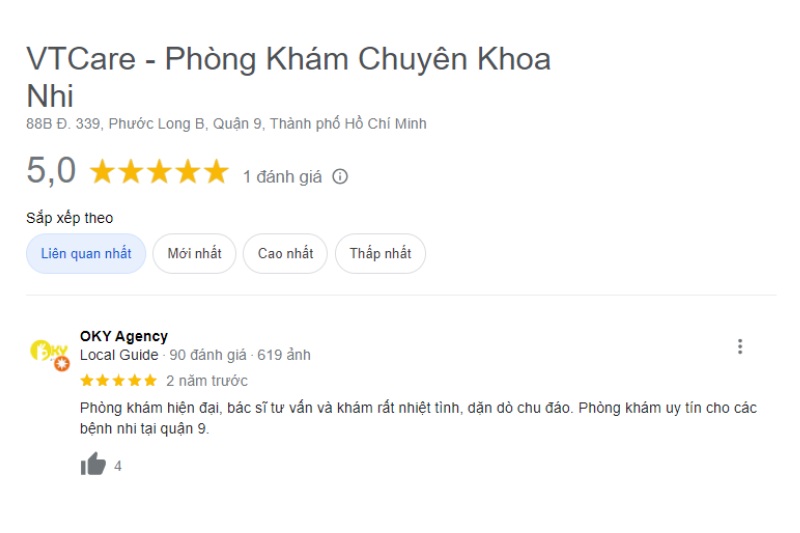Viewport: 800px width, 533px height.
Task: Click the "2 năm trước" review timestamp
Action: 207,381
